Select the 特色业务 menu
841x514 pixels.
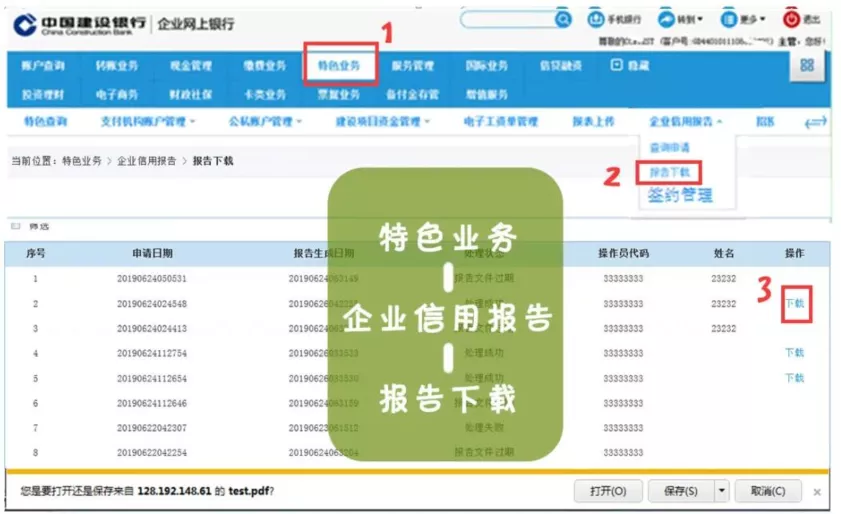point(339,65)
